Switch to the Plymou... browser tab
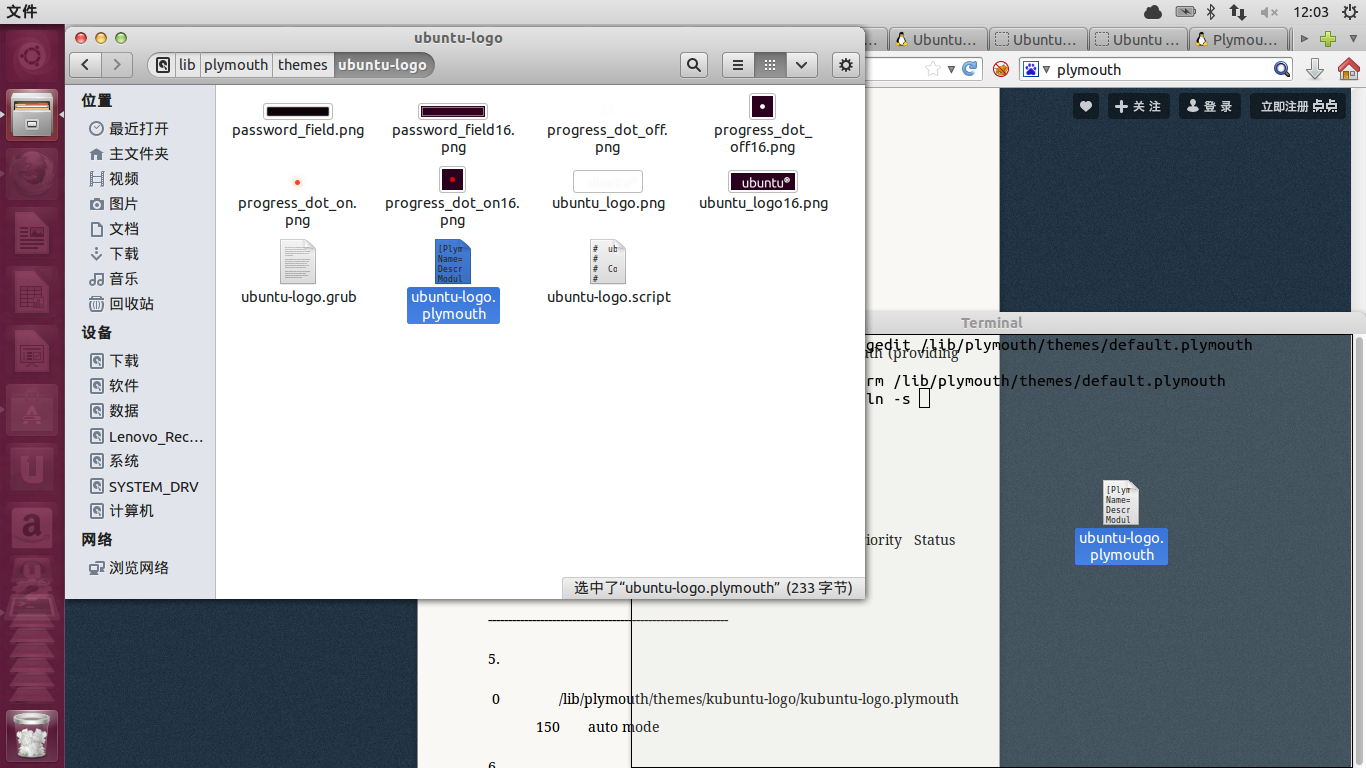 pos(1237,39)
